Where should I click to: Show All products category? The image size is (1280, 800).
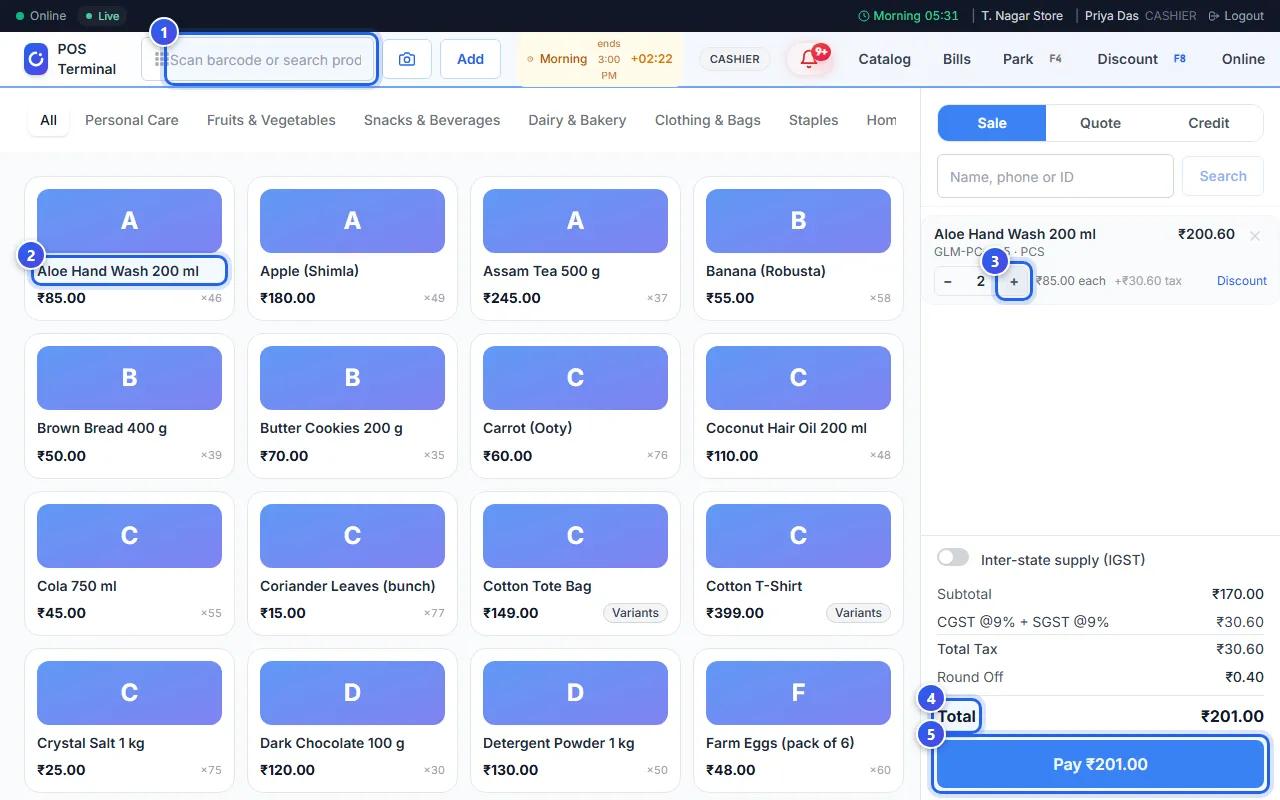coord(48,120)
